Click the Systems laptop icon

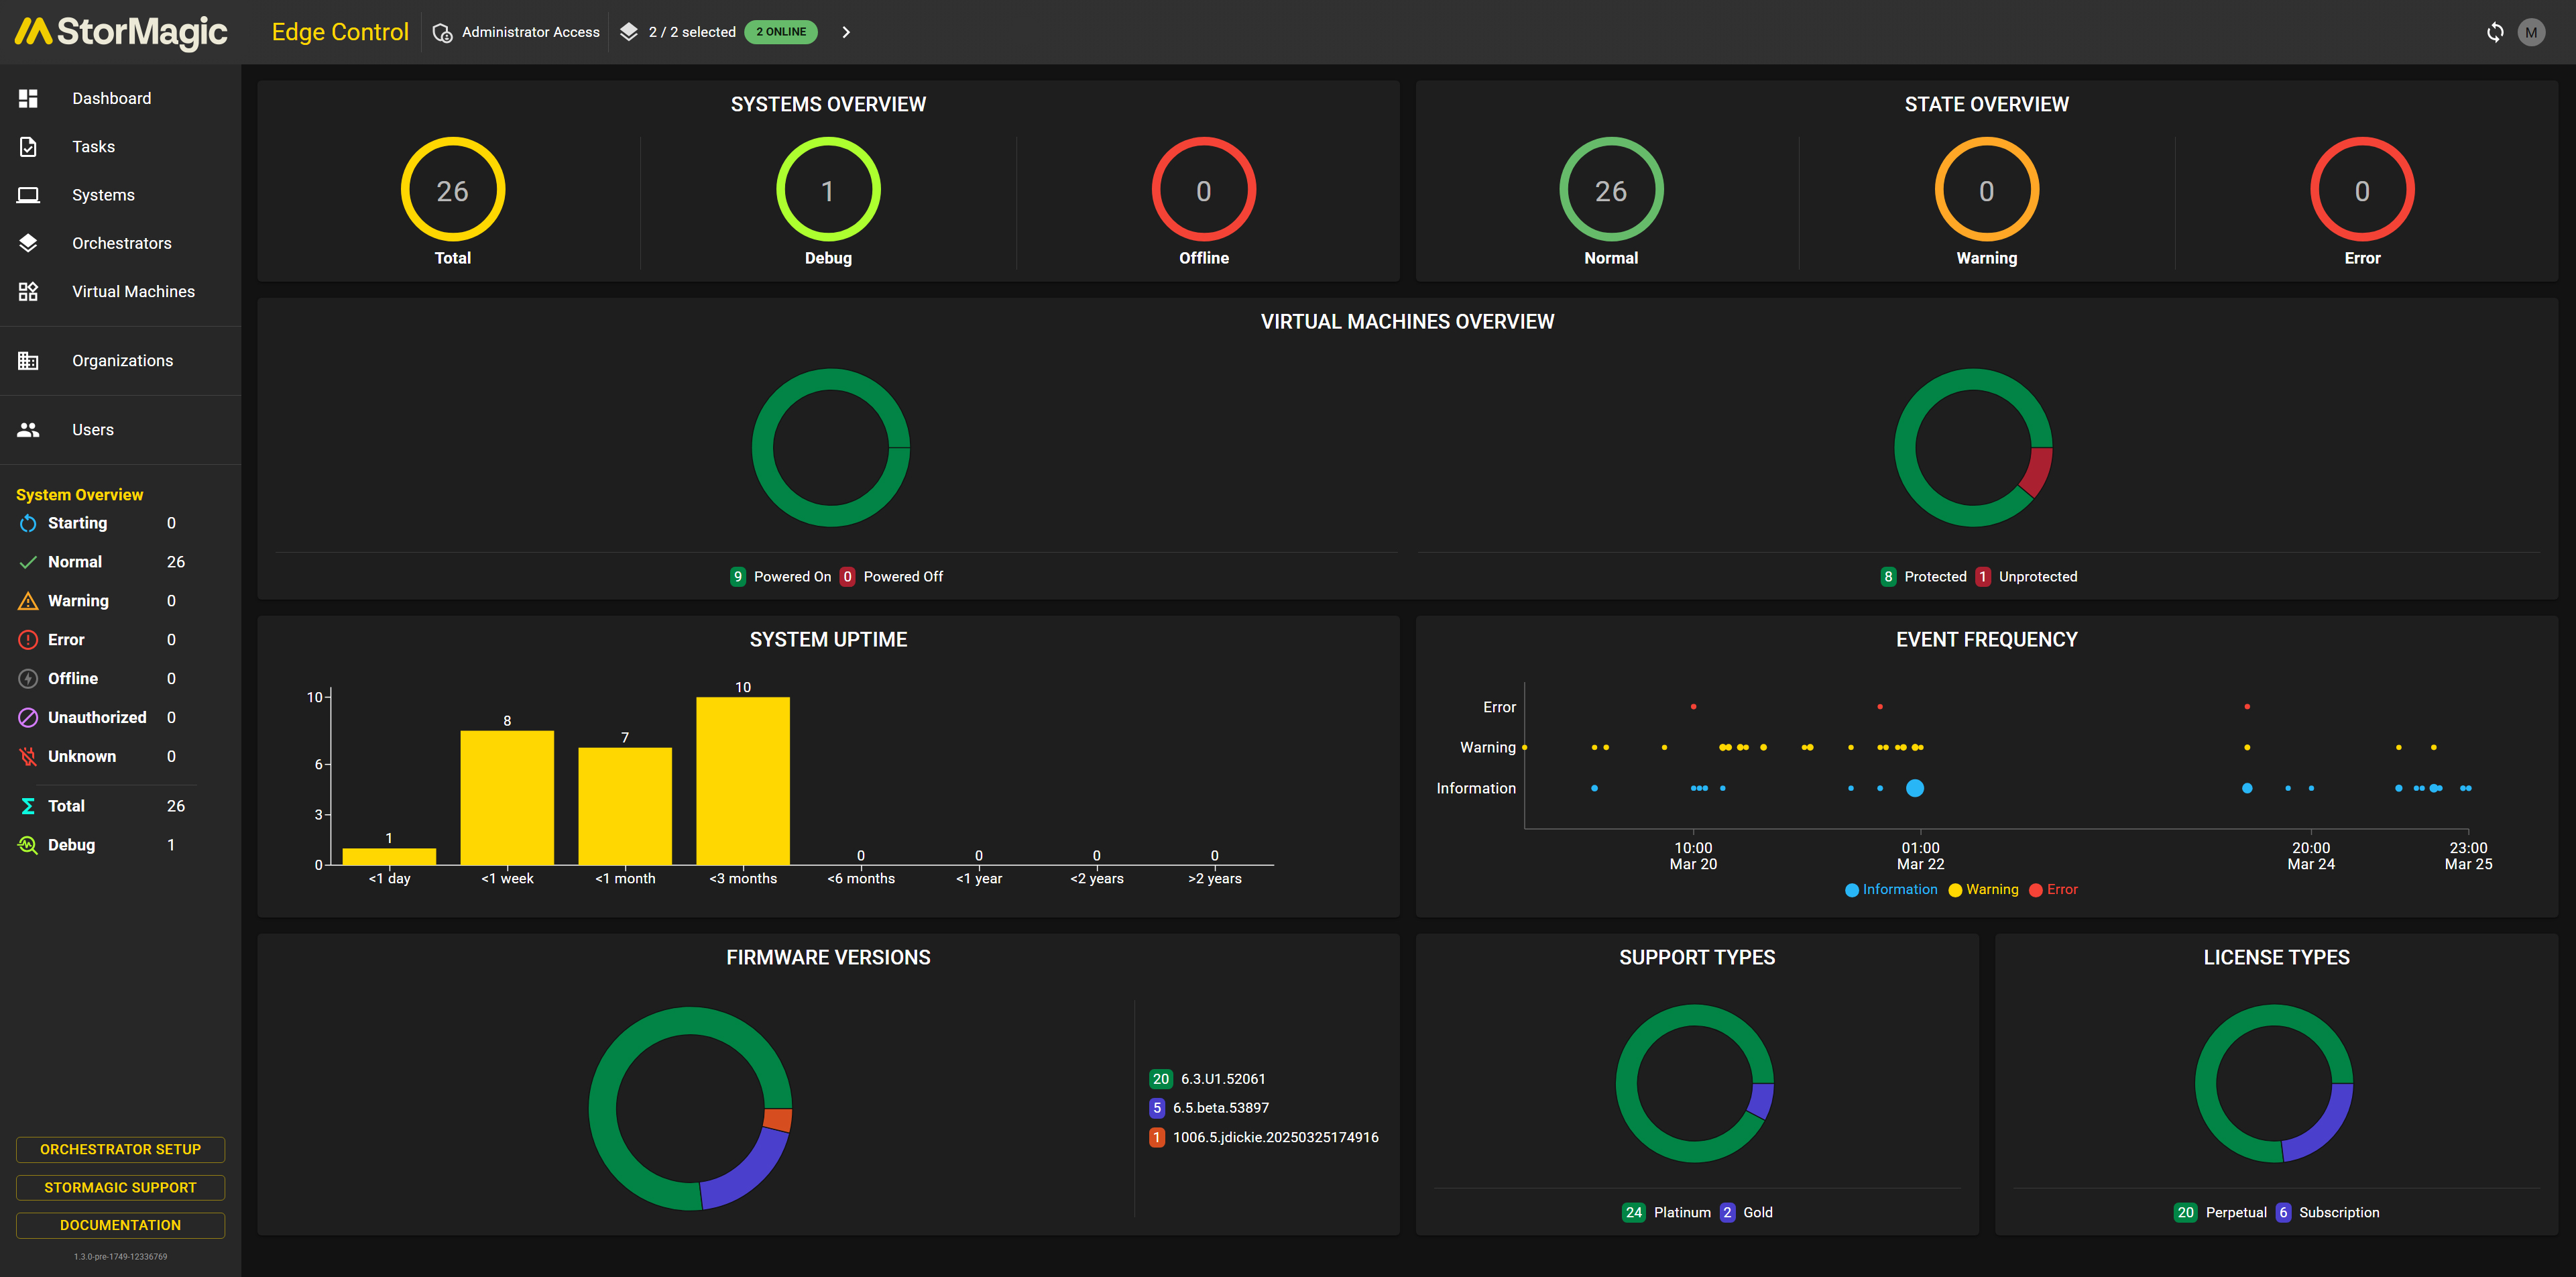[28, 195]
